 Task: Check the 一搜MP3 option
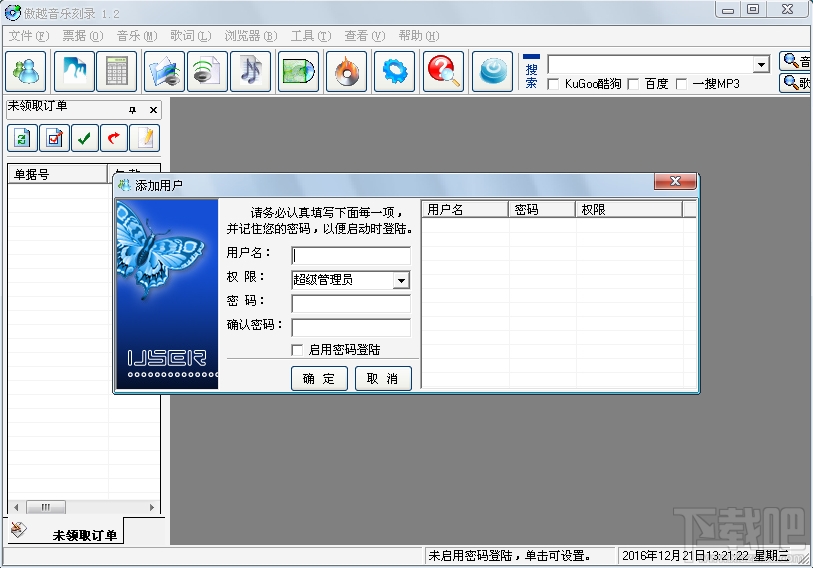click(681, 84)
